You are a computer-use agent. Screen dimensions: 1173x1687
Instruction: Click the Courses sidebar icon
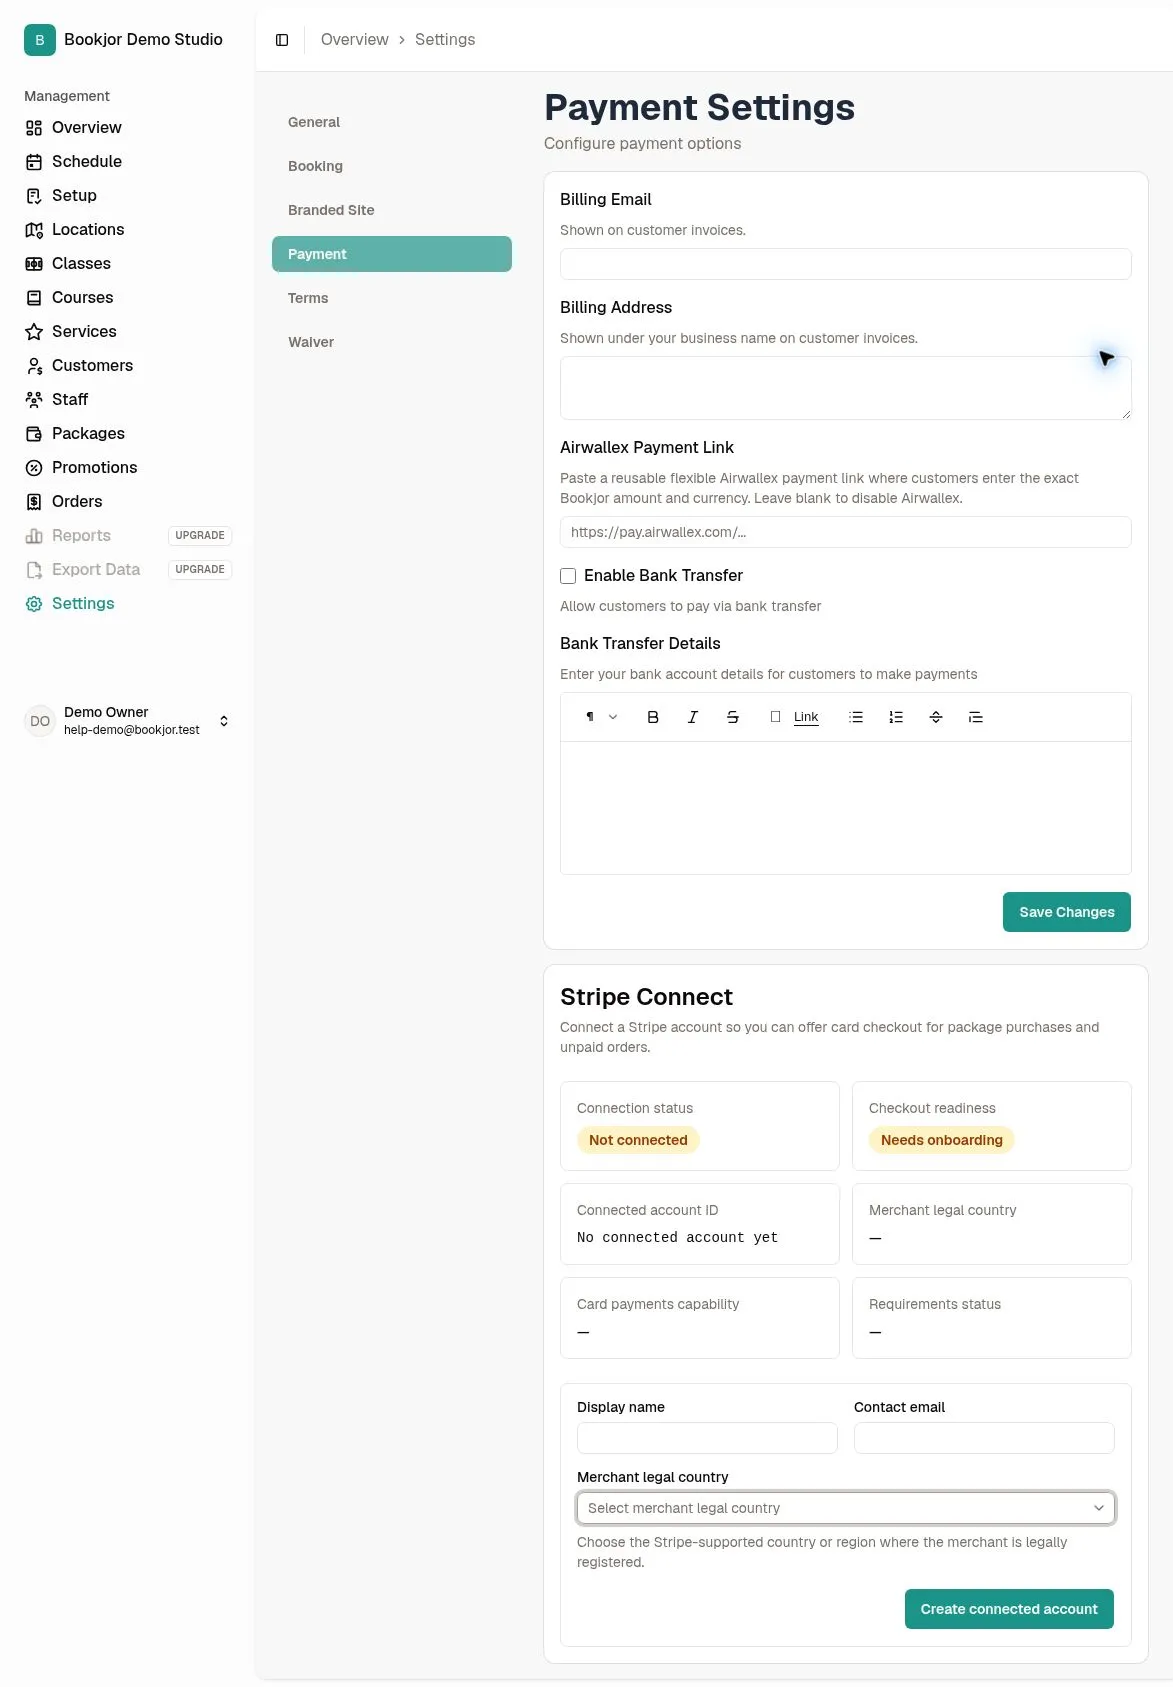(34, 298)
